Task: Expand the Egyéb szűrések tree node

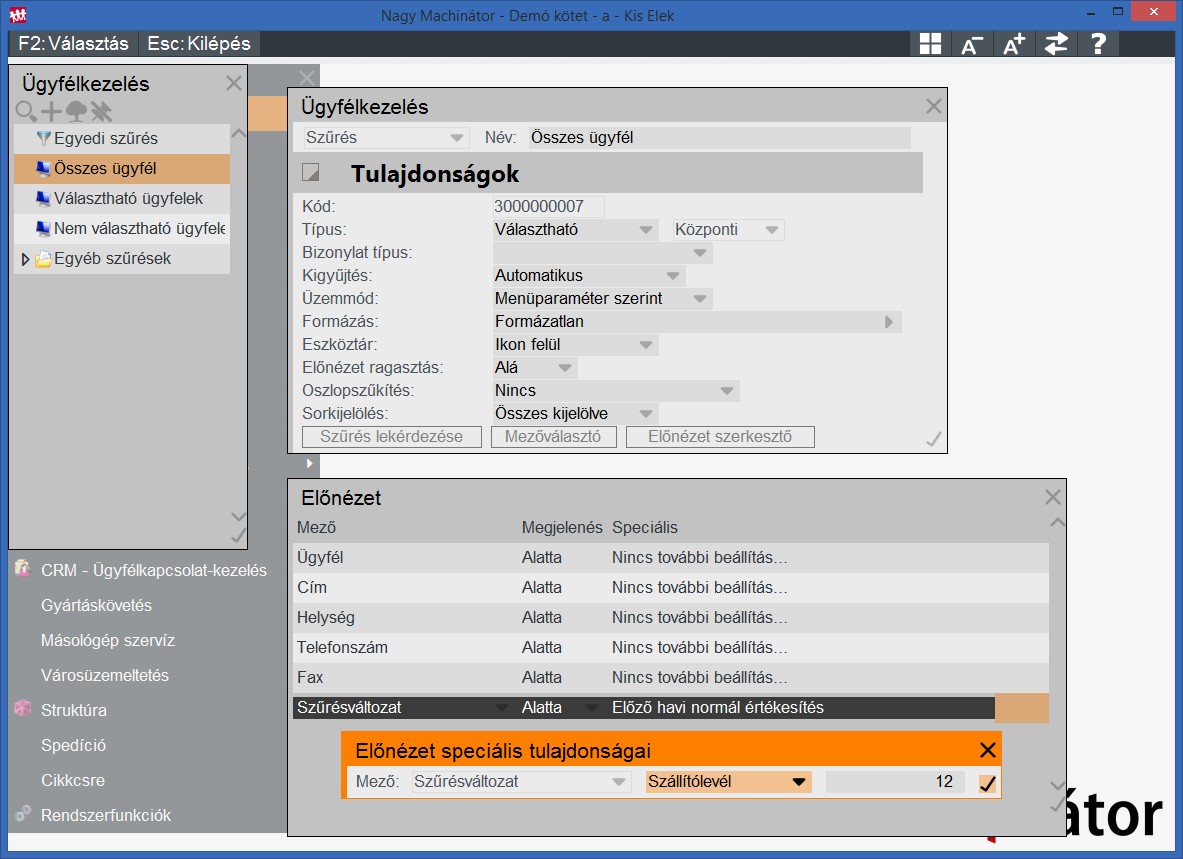Action: click(x=26, y=259)
